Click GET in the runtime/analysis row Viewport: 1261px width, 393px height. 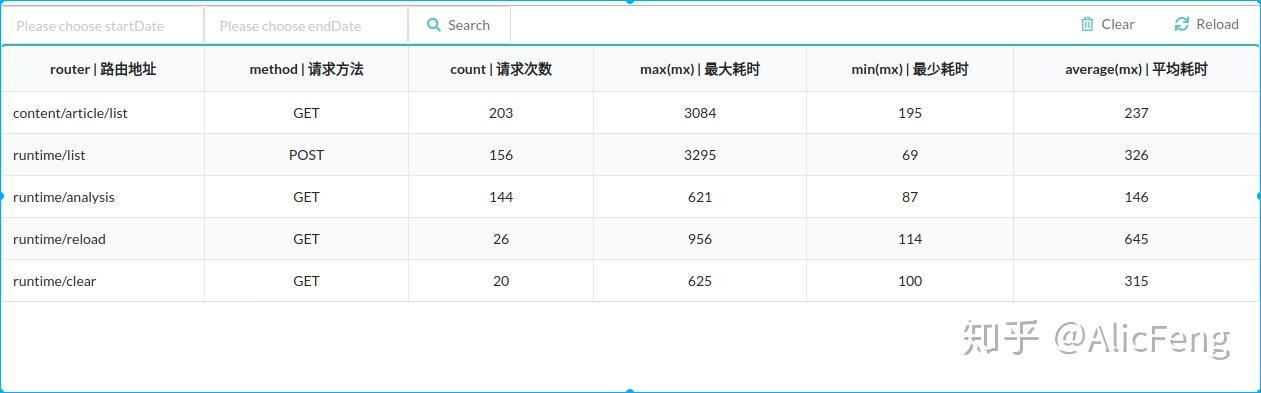click(x=307, y=197)
